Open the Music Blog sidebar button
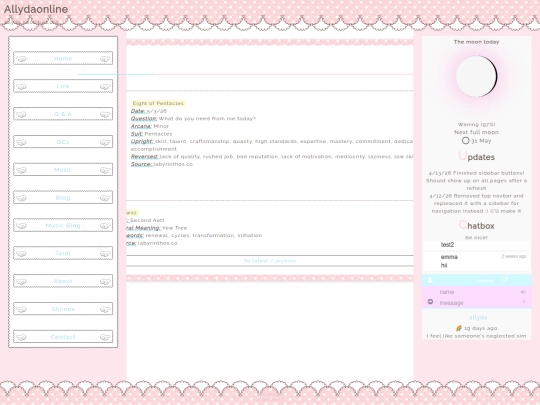 (63, 225)
